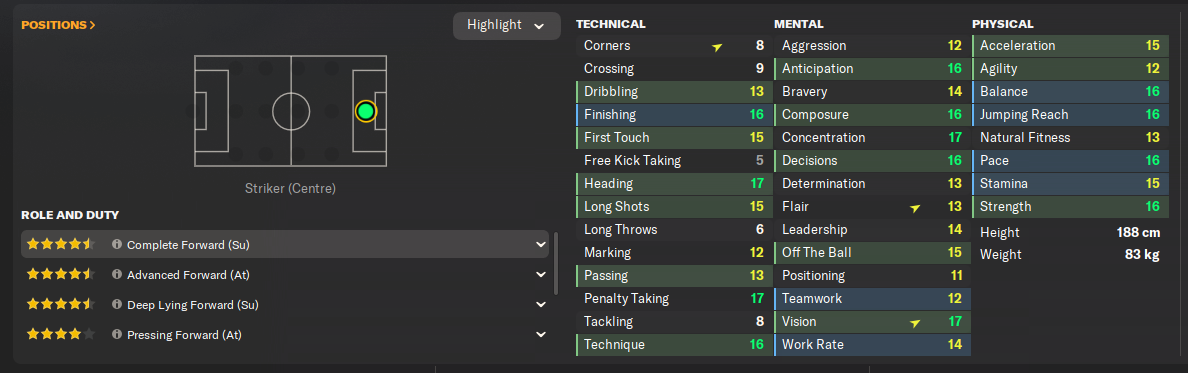Click info icon beside Pressing Forward role
This screenshot has width=1188, height=373.
(117, 334)
